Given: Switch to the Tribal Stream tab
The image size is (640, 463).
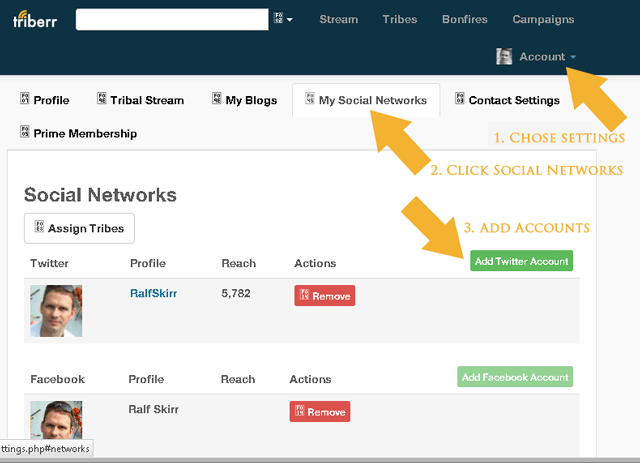Looking at the screenshot, I should [140, 100].
